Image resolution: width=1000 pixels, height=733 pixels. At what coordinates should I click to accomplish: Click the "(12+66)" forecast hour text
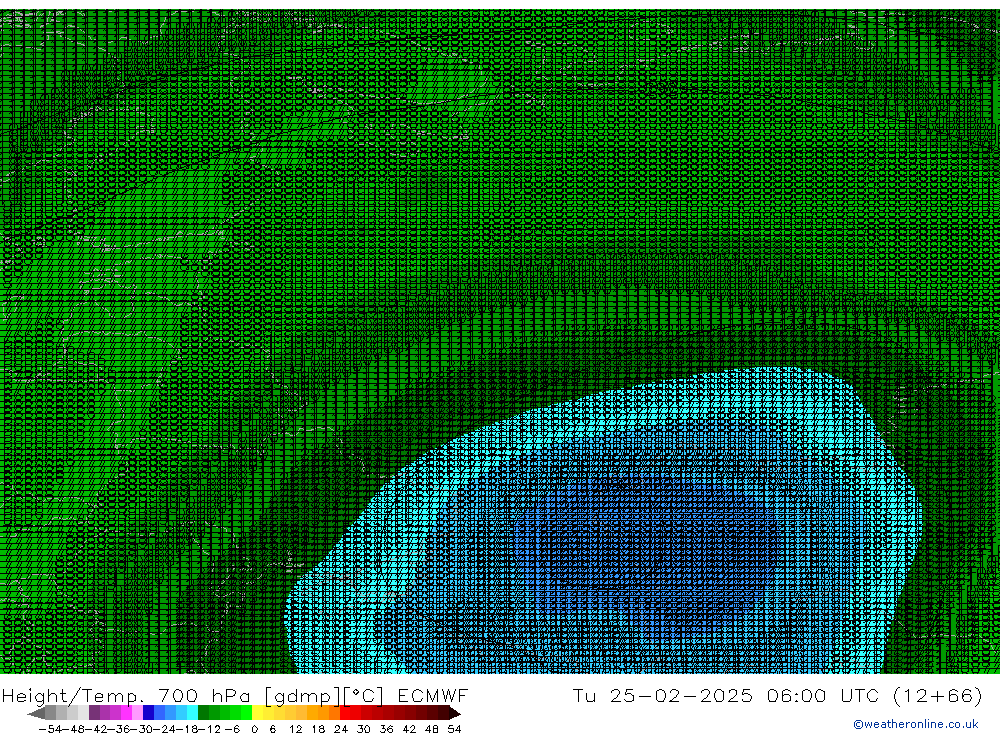click(938, 695)
